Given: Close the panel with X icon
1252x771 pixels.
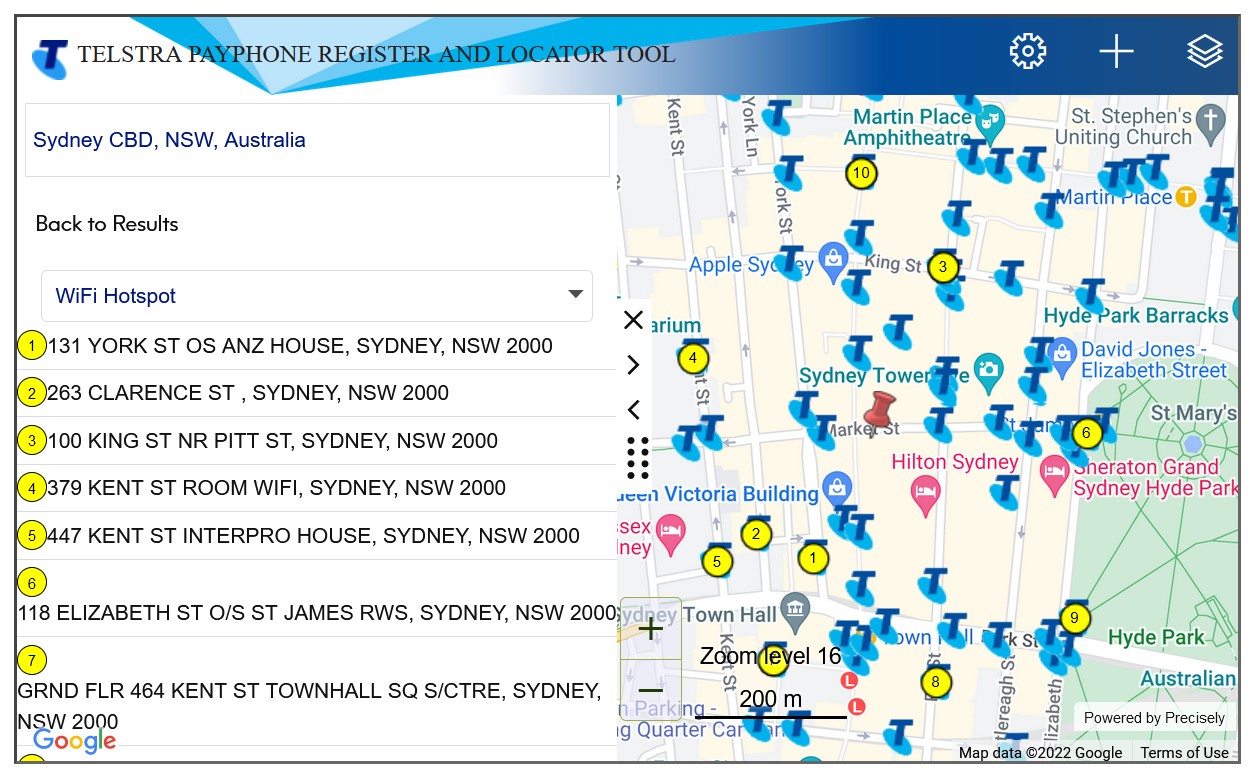Looking at the screenshot, I should point(633,320).
